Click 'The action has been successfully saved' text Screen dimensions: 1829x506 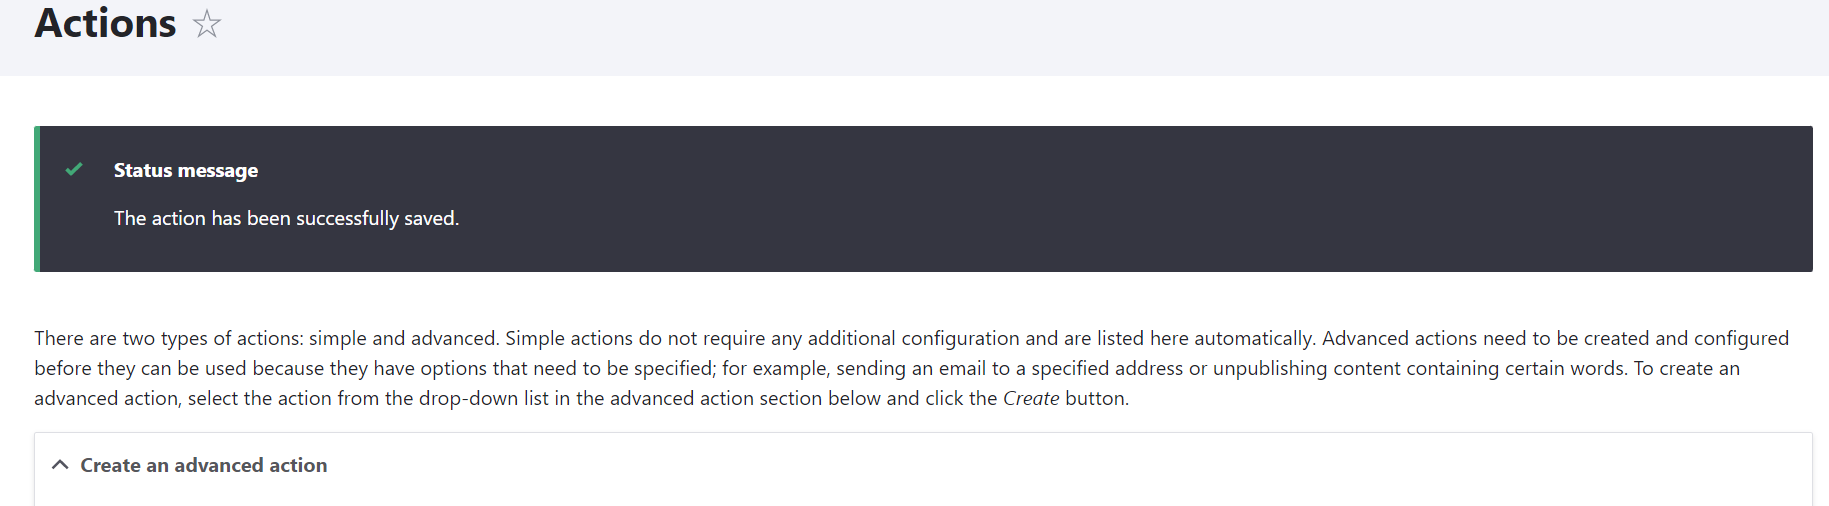tap(286, 218)
